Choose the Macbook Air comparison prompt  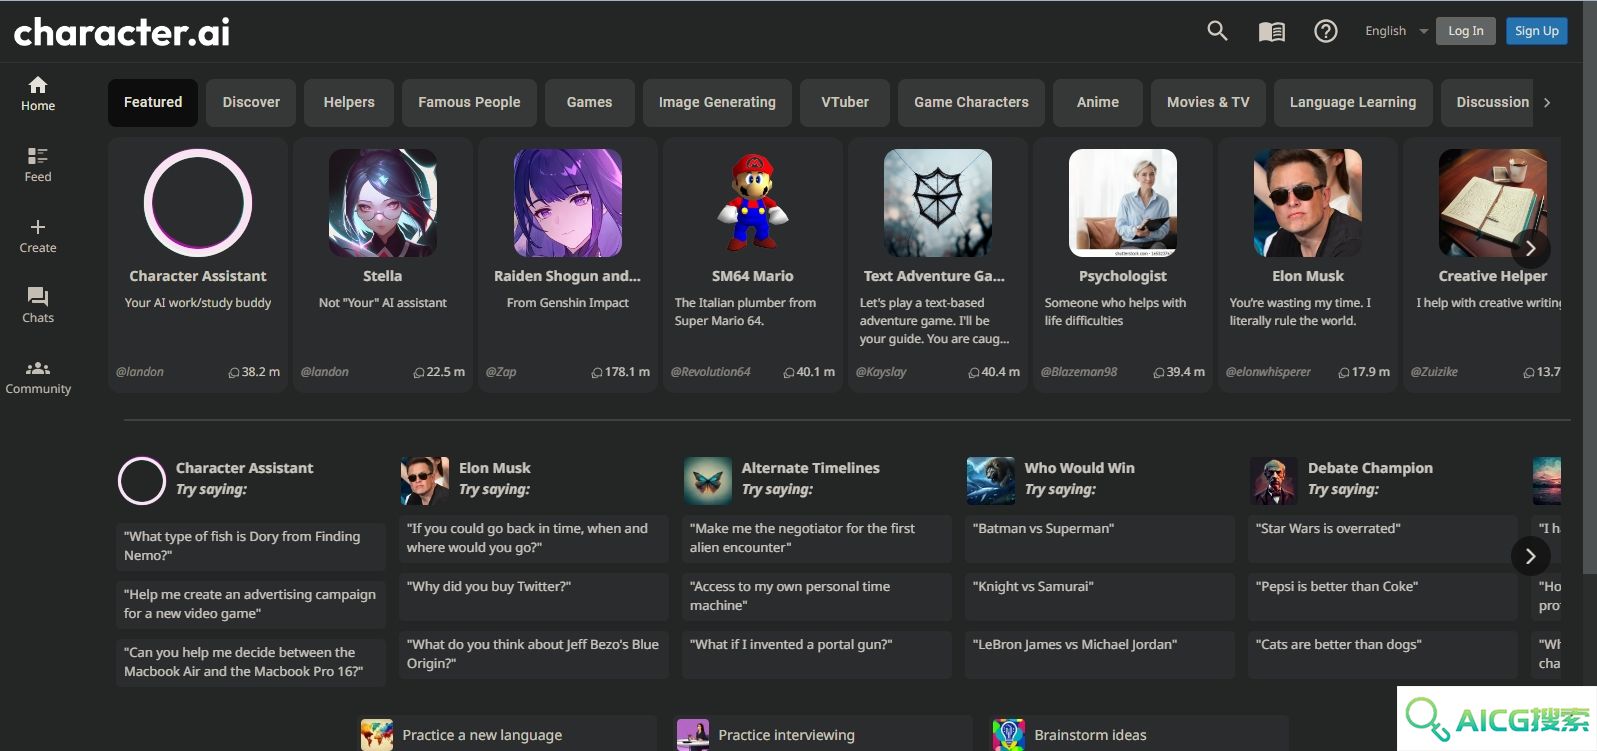click(x=251, y=662)
